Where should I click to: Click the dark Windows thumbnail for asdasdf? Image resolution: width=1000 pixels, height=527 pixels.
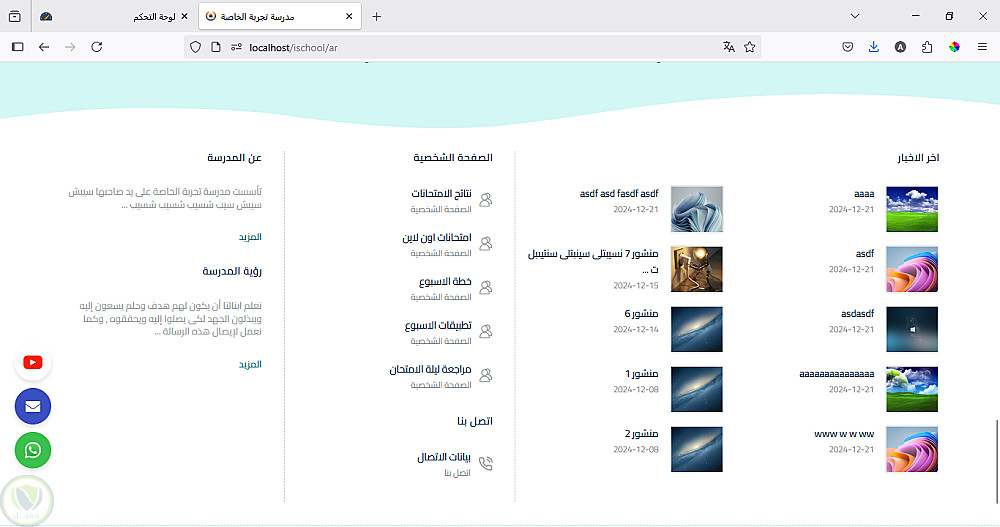click(x=912, y=329)
